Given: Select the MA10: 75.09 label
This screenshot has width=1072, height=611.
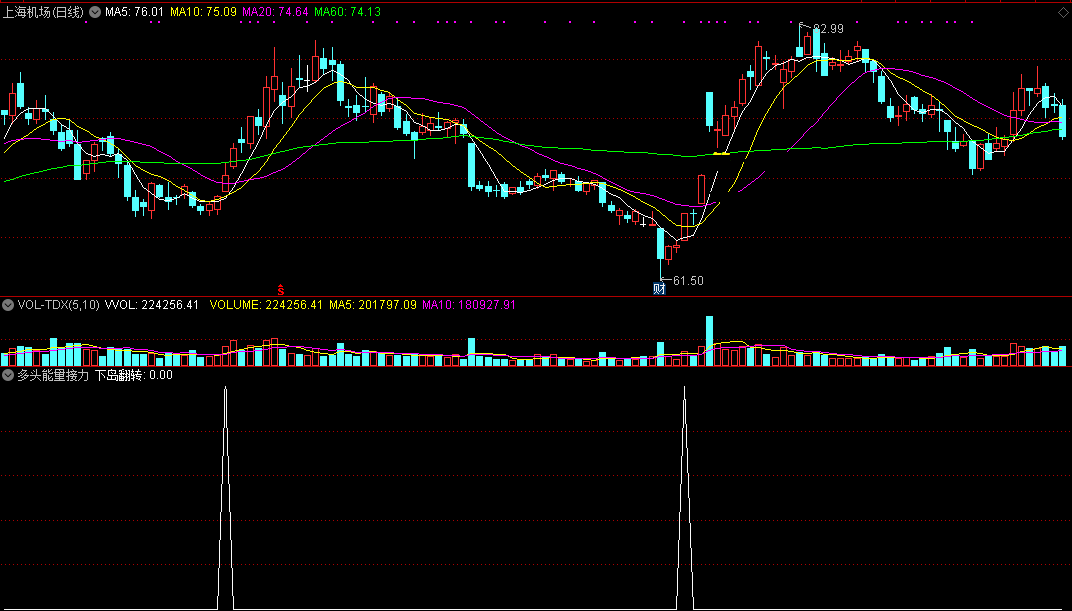Looking at the screenshot, I should point(203,12).
